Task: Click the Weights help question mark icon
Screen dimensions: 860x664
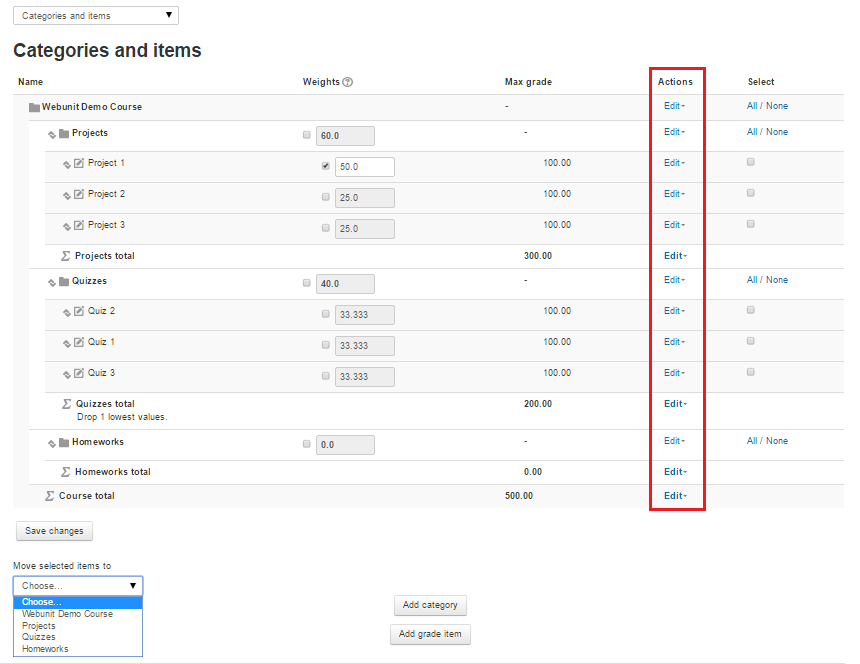Action: pyautogui.click(x=348, y=82)
